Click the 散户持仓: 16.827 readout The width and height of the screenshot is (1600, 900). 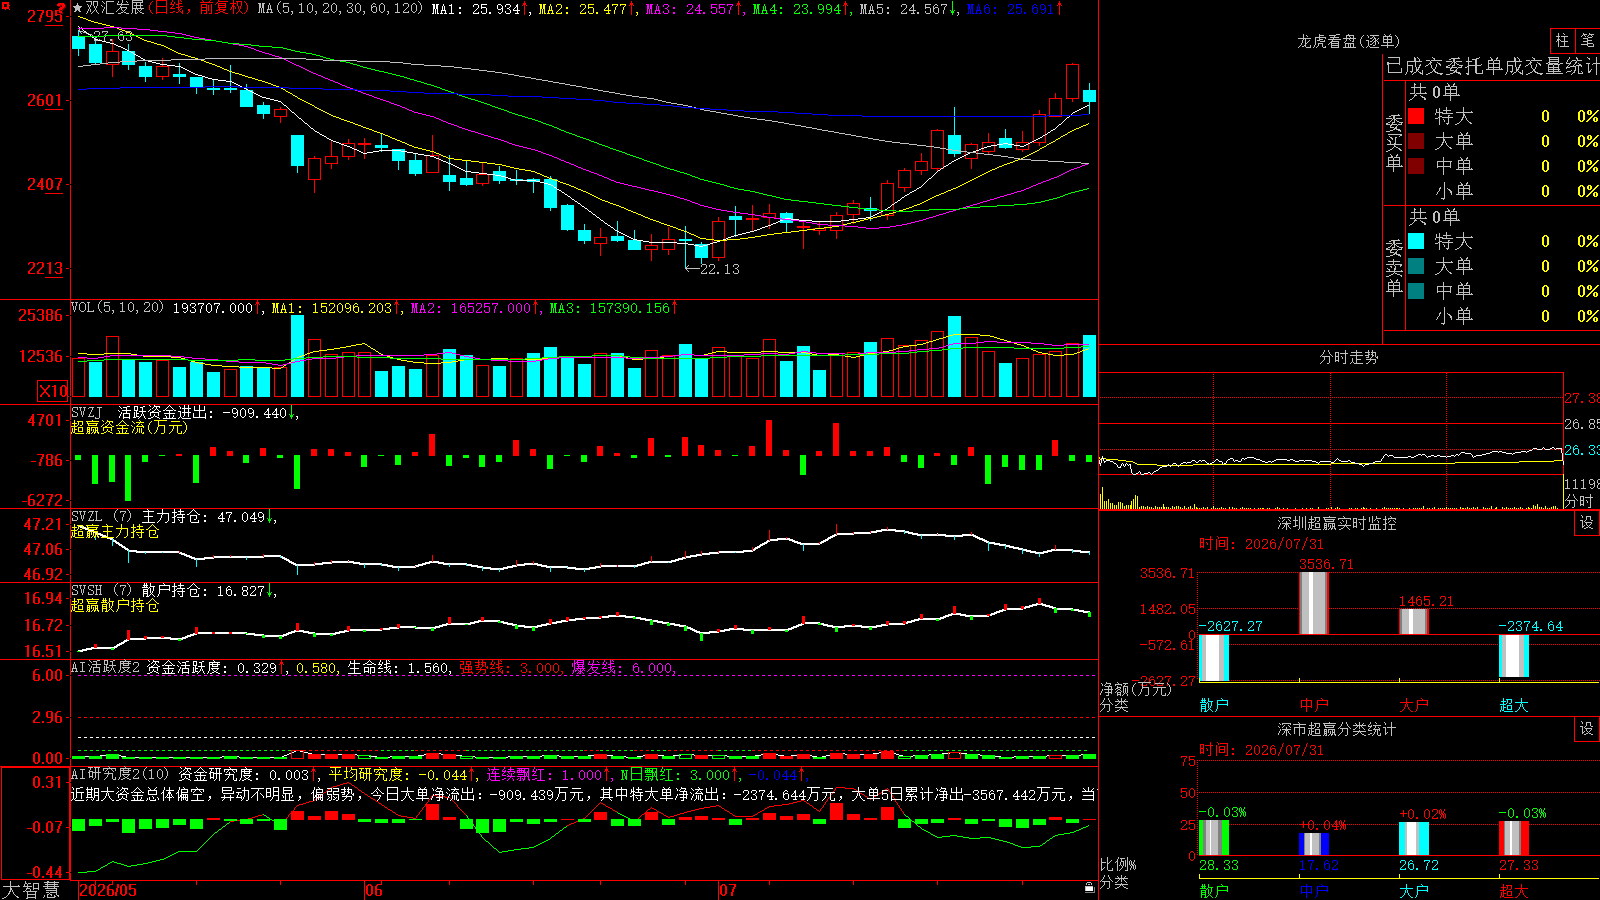point(209,591)
